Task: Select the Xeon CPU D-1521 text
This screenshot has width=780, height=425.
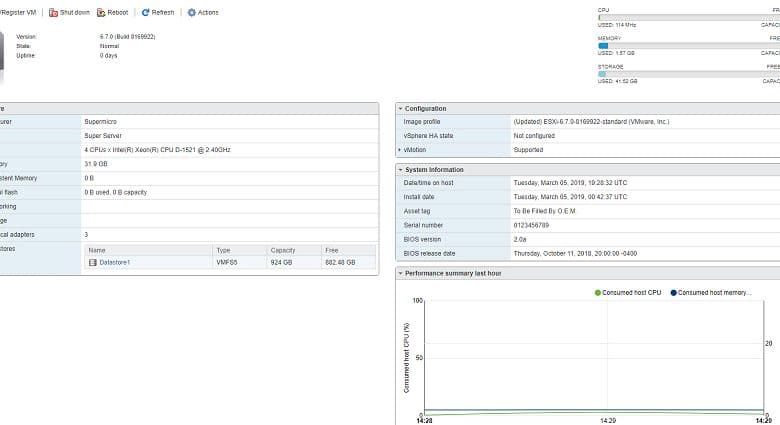Action: [x=157, y=150]
